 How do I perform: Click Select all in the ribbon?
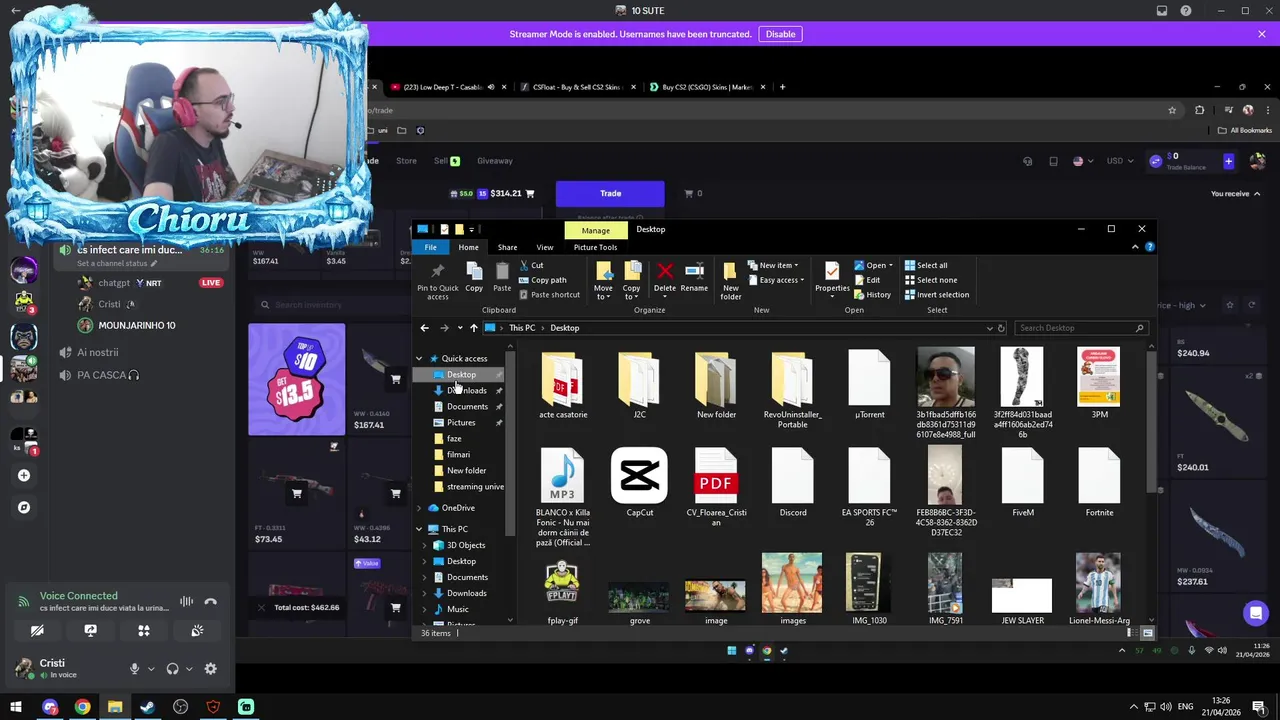pos(926,265)
